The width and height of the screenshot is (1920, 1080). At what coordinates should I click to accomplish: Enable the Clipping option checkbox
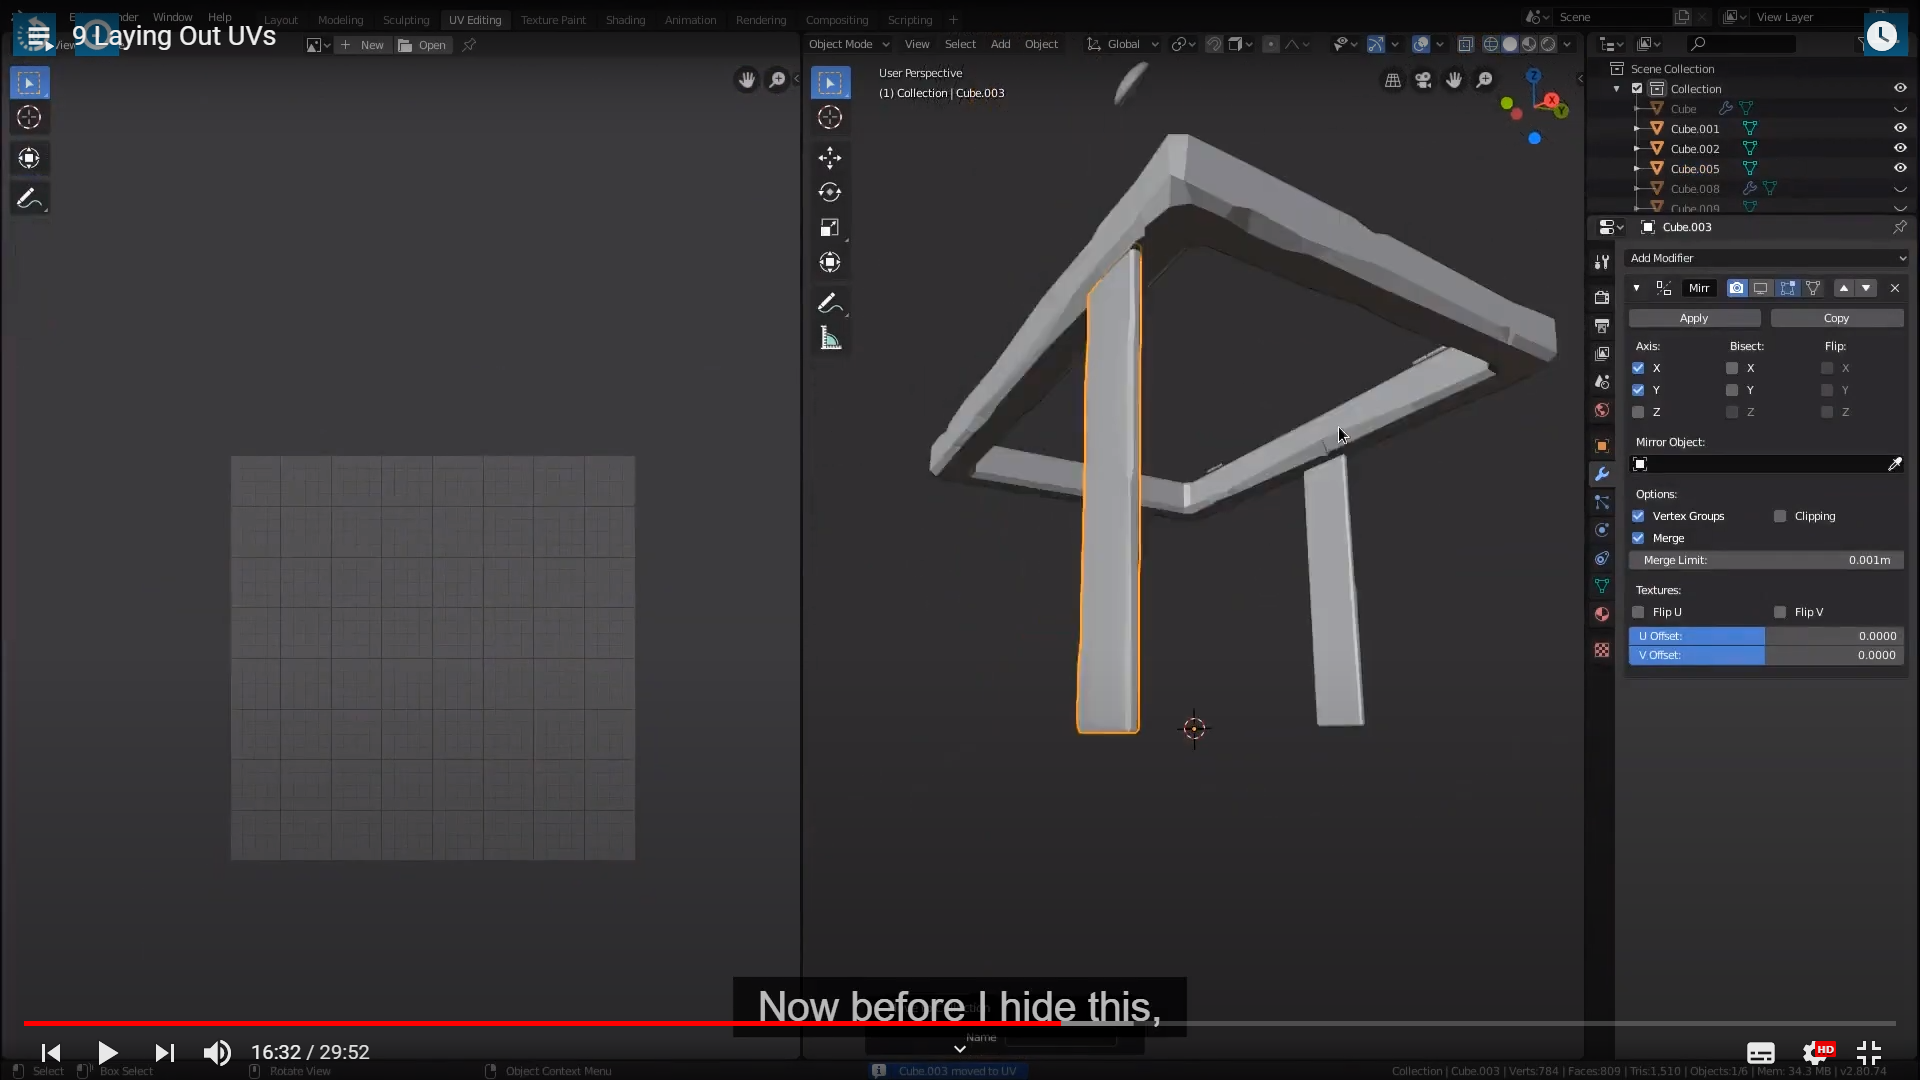pos(1780,516)
